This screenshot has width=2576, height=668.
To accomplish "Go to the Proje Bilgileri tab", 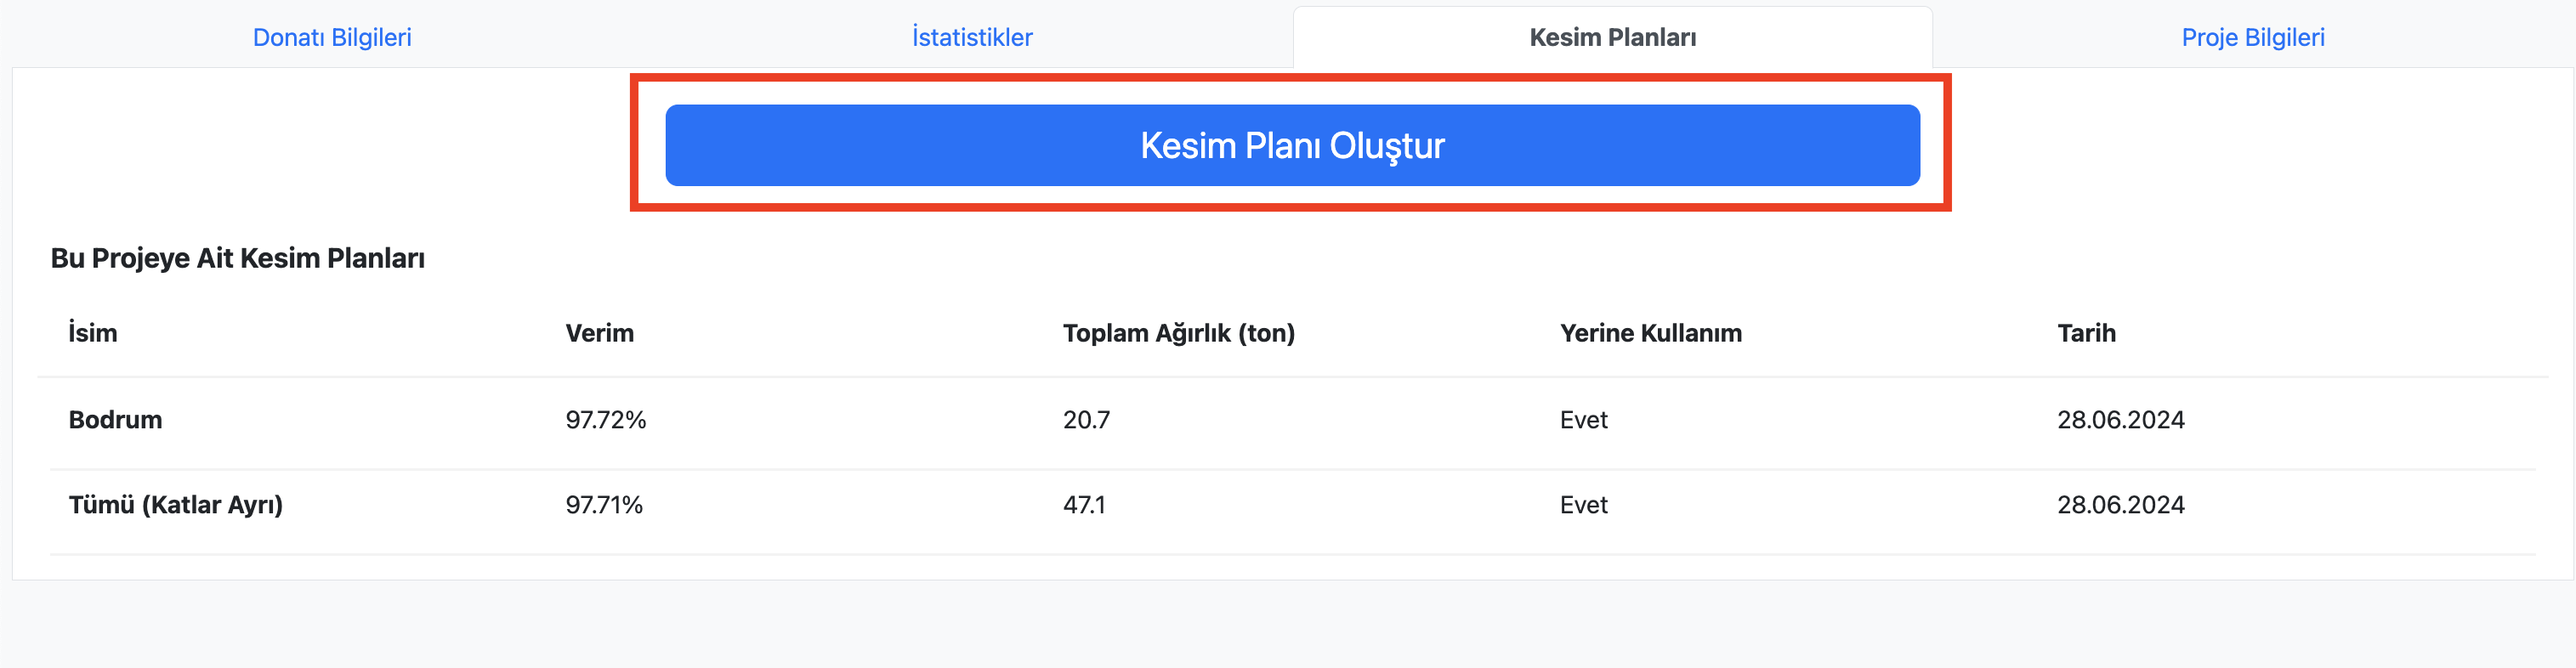I will (2252, 37).
